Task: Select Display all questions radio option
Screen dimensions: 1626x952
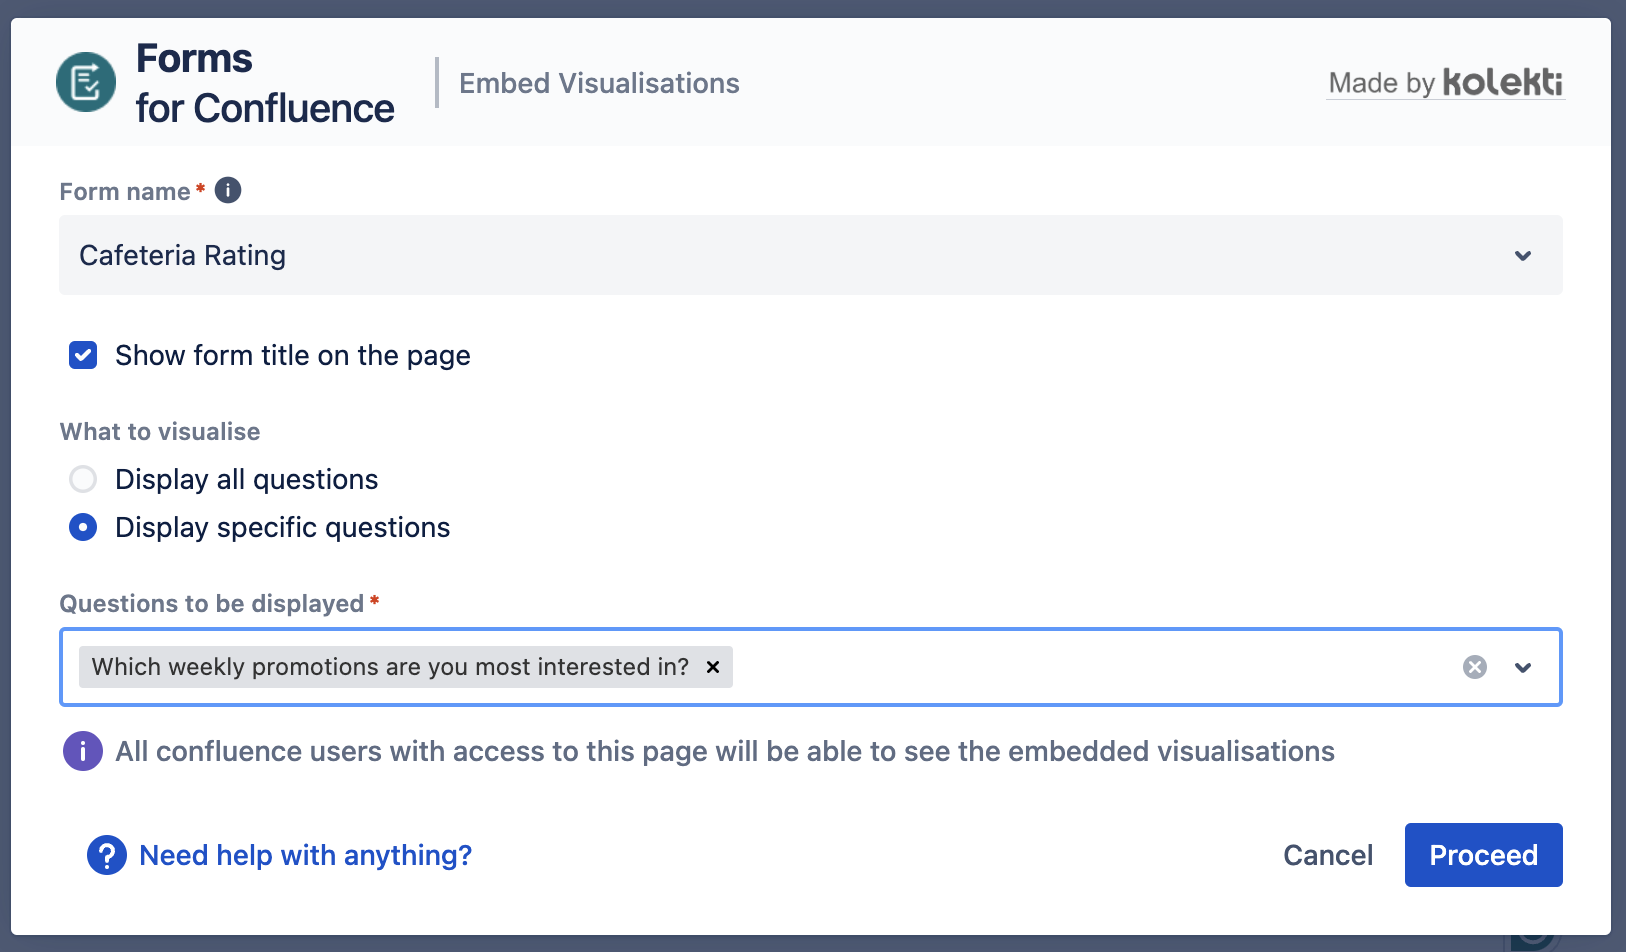Action: click(83, 479)
